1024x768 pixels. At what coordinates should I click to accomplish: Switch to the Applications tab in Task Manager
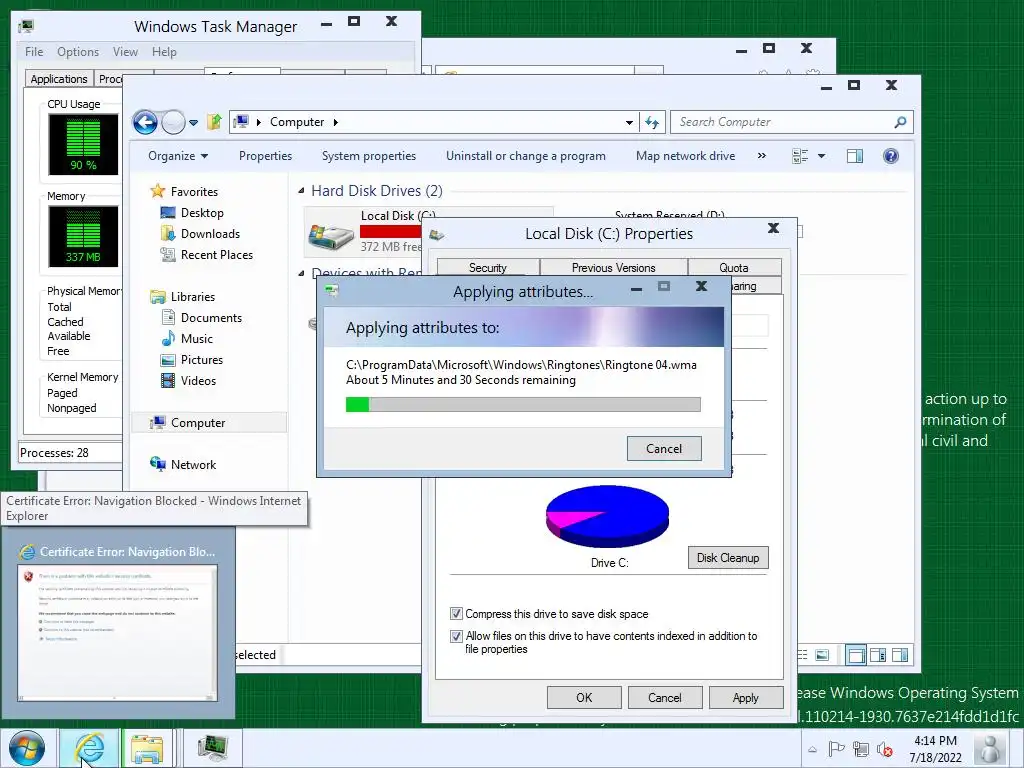[x=59, y=79]
